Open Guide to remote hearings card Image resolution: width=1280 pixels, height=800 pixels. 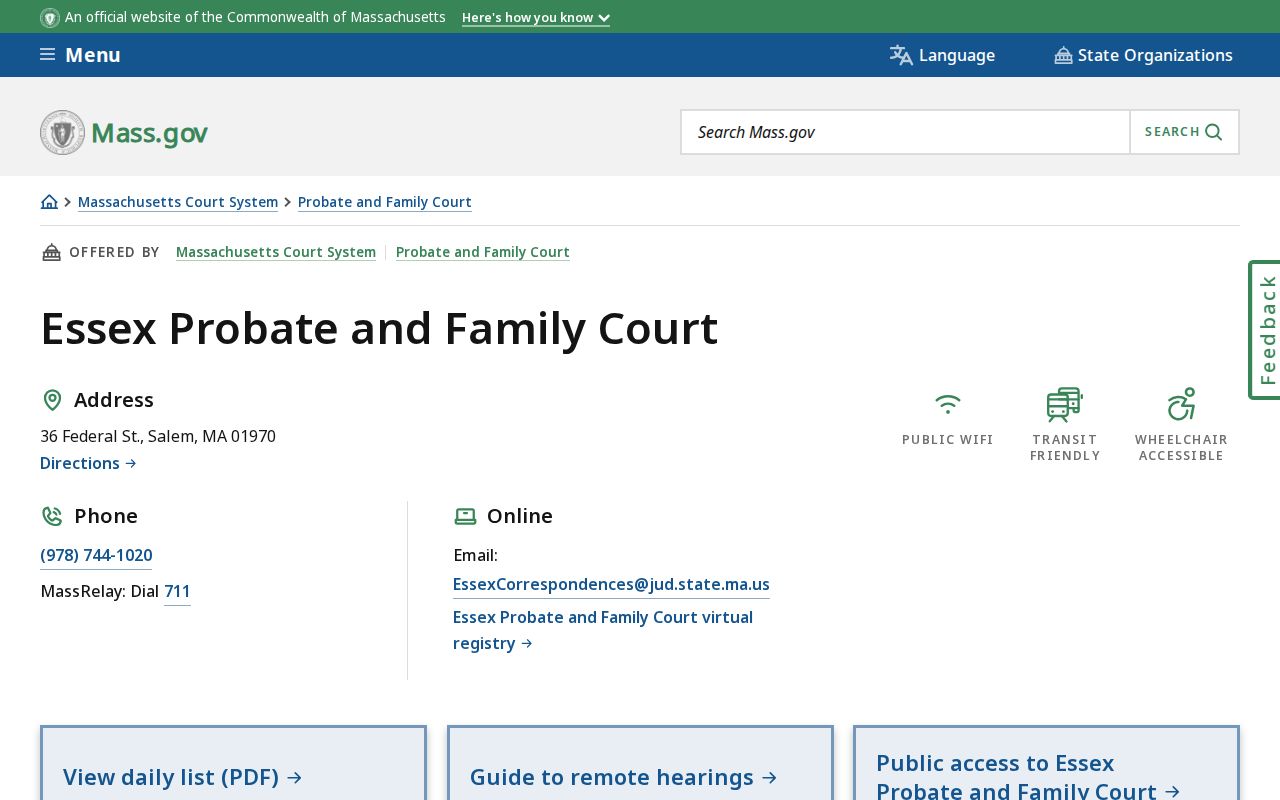pyautogui.click(x=640, y=763)
